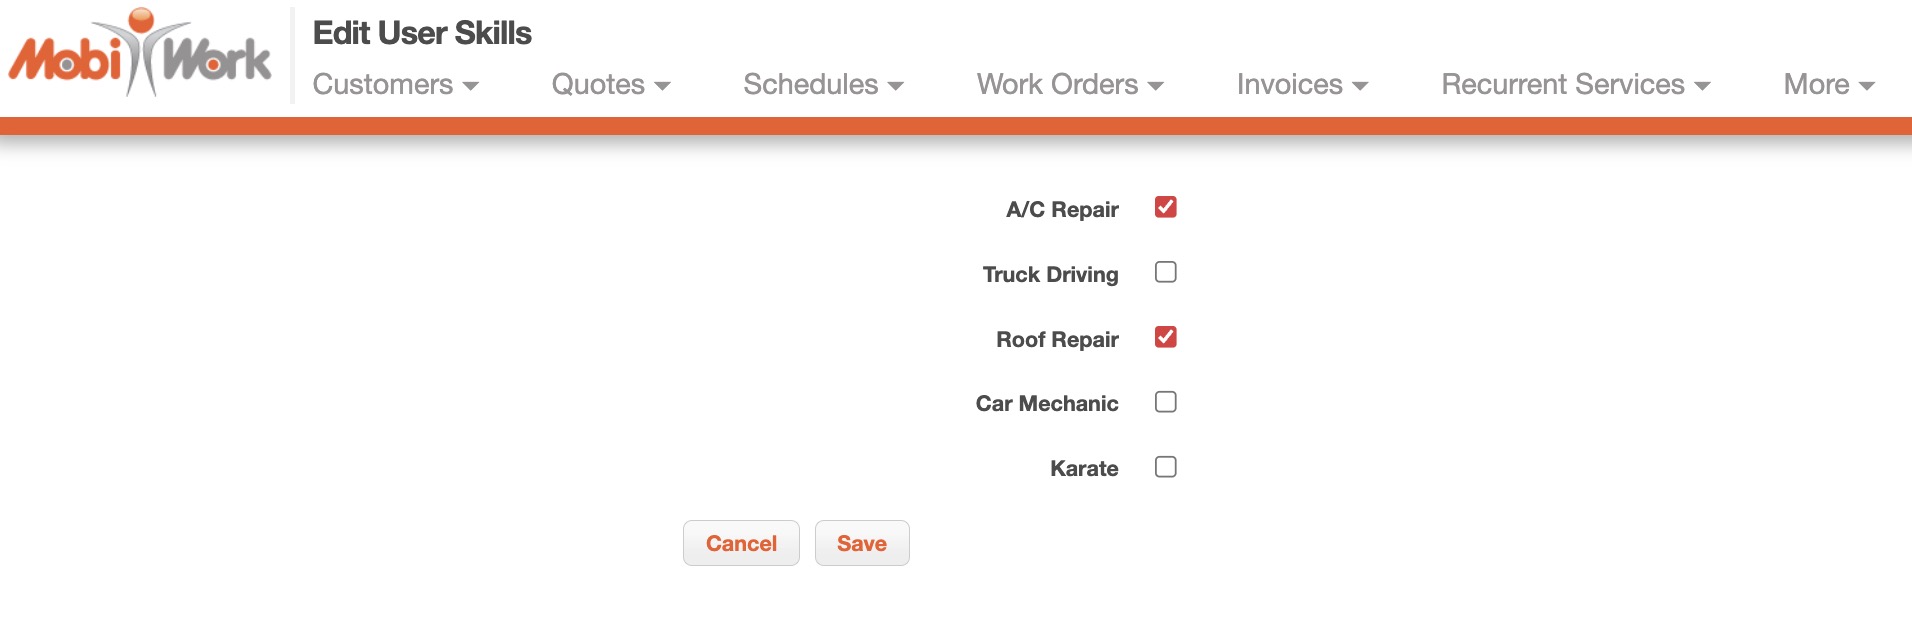Screen dimensions: 1912x630
Task: Expand the Work Orders menu
Action: [1069, 85]
